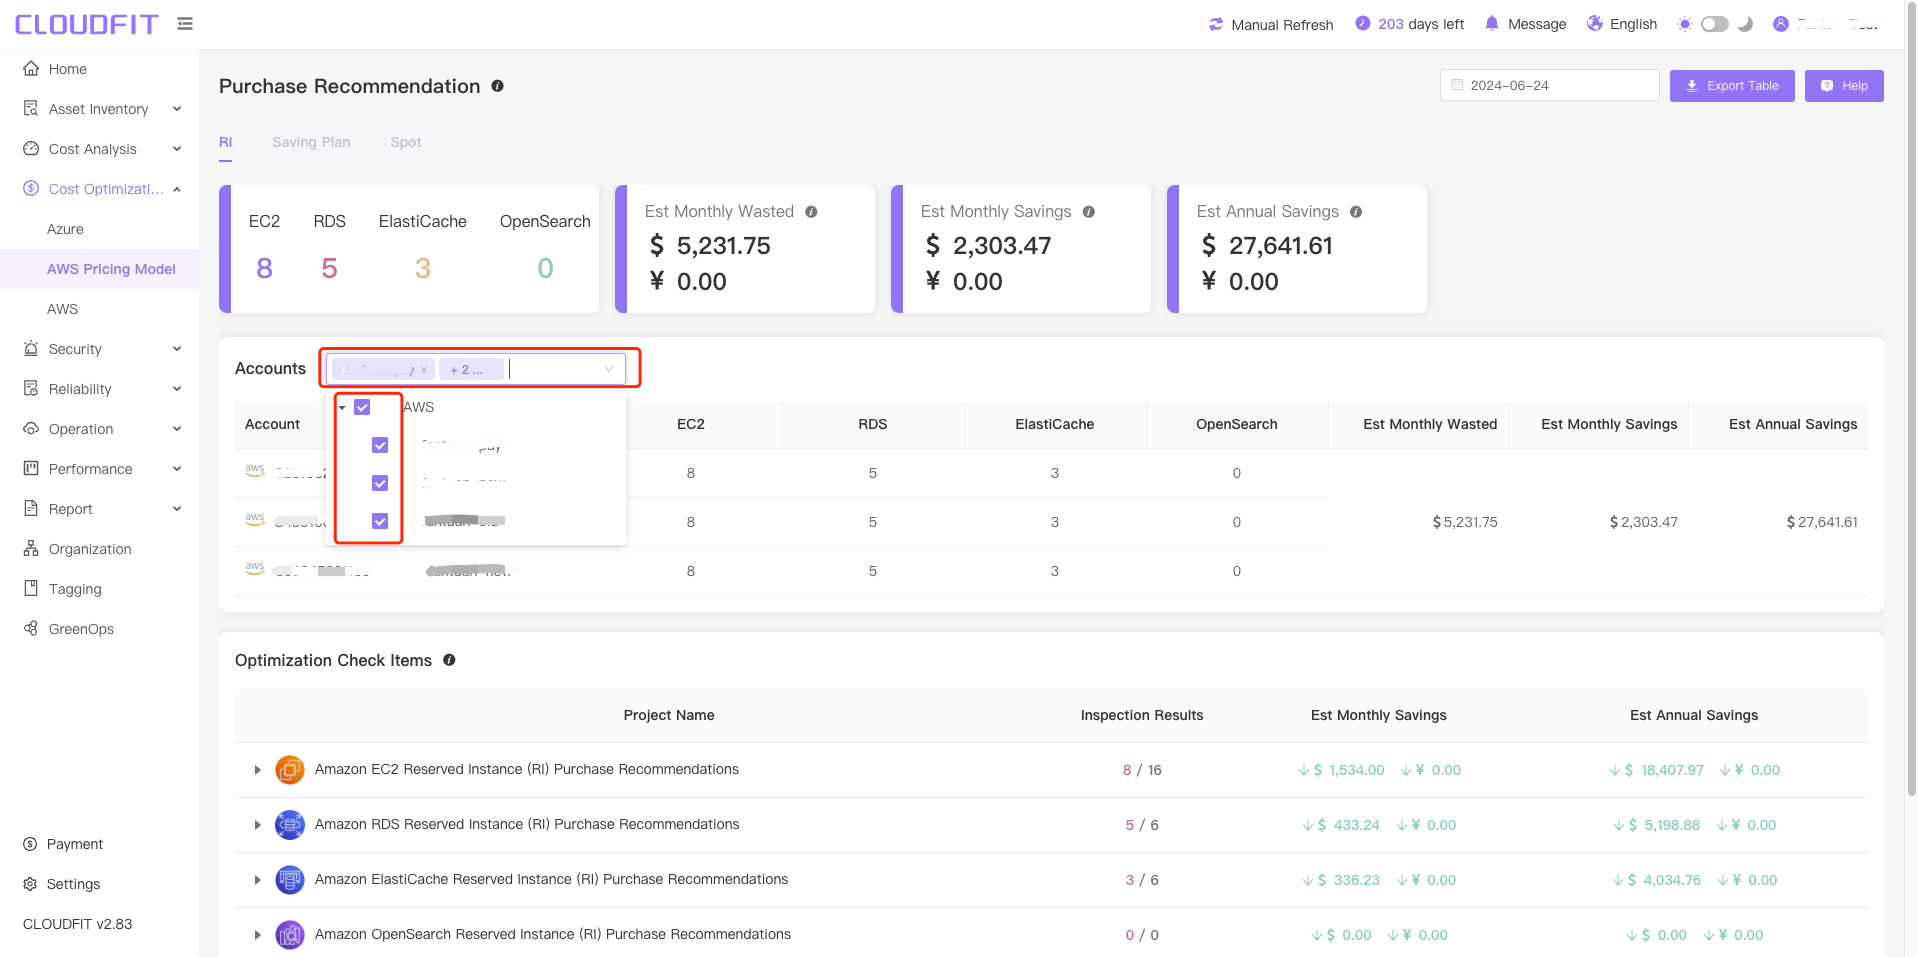Uncheck the AWS parent checkbox in dropdown
1918x957 pixels.
362,407
